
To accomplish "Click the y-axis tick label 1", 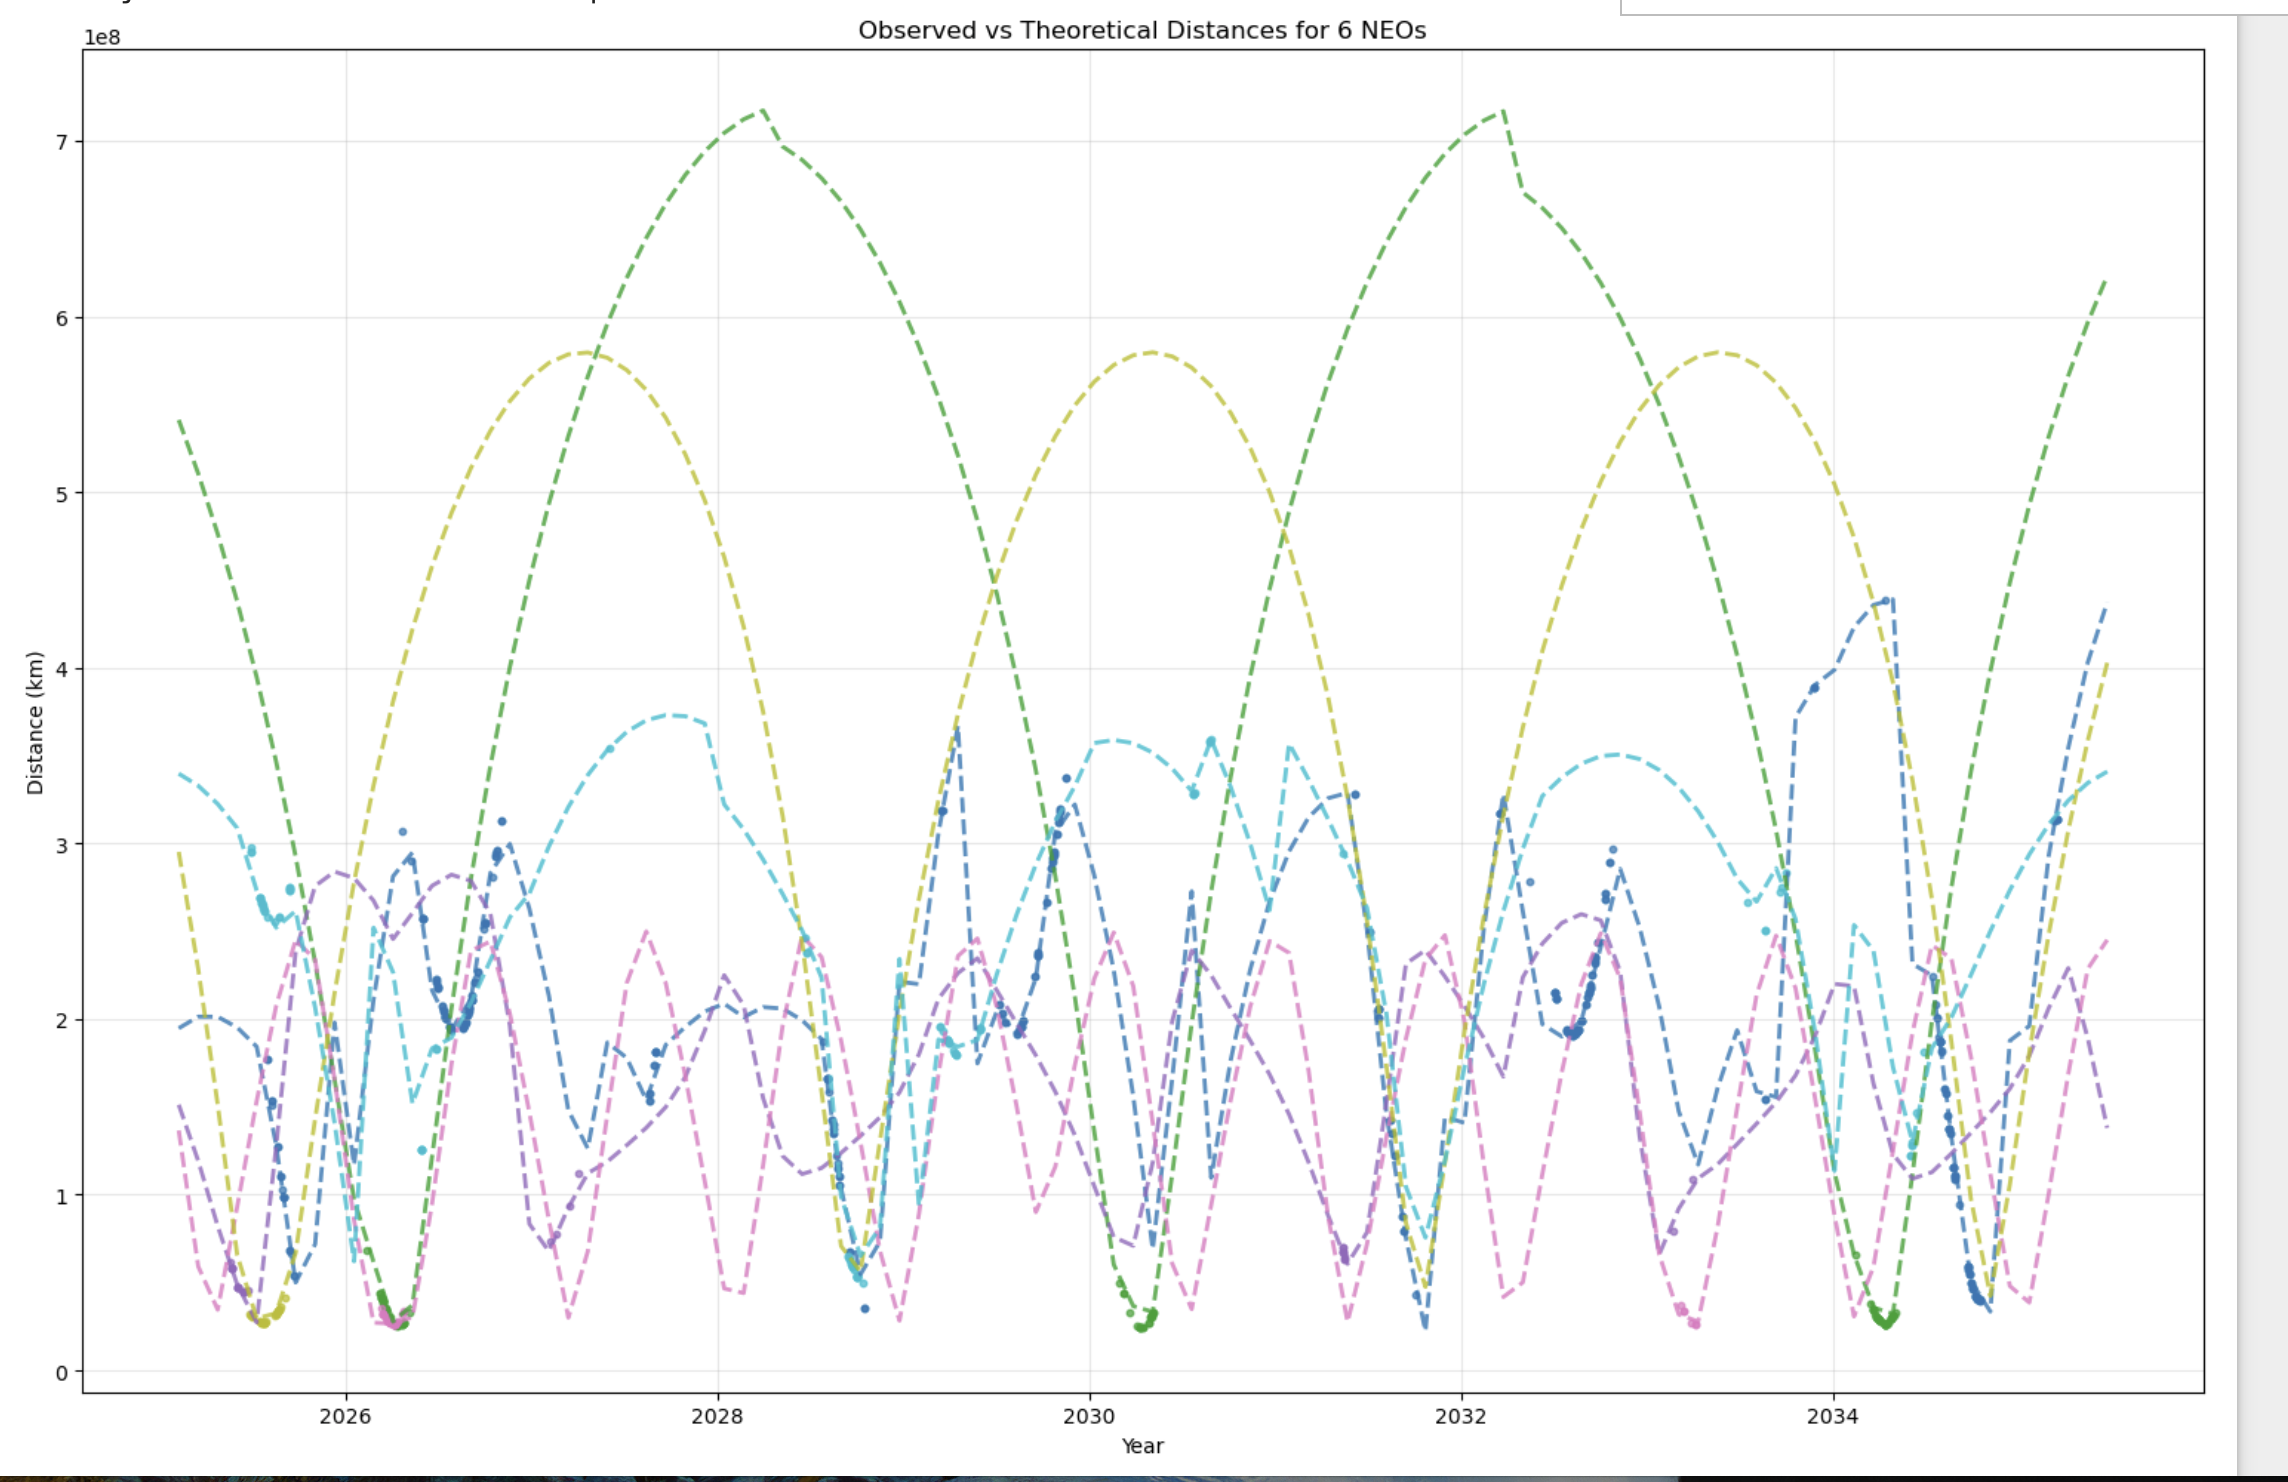I will pyautogui.click(x=62, y=1196).
